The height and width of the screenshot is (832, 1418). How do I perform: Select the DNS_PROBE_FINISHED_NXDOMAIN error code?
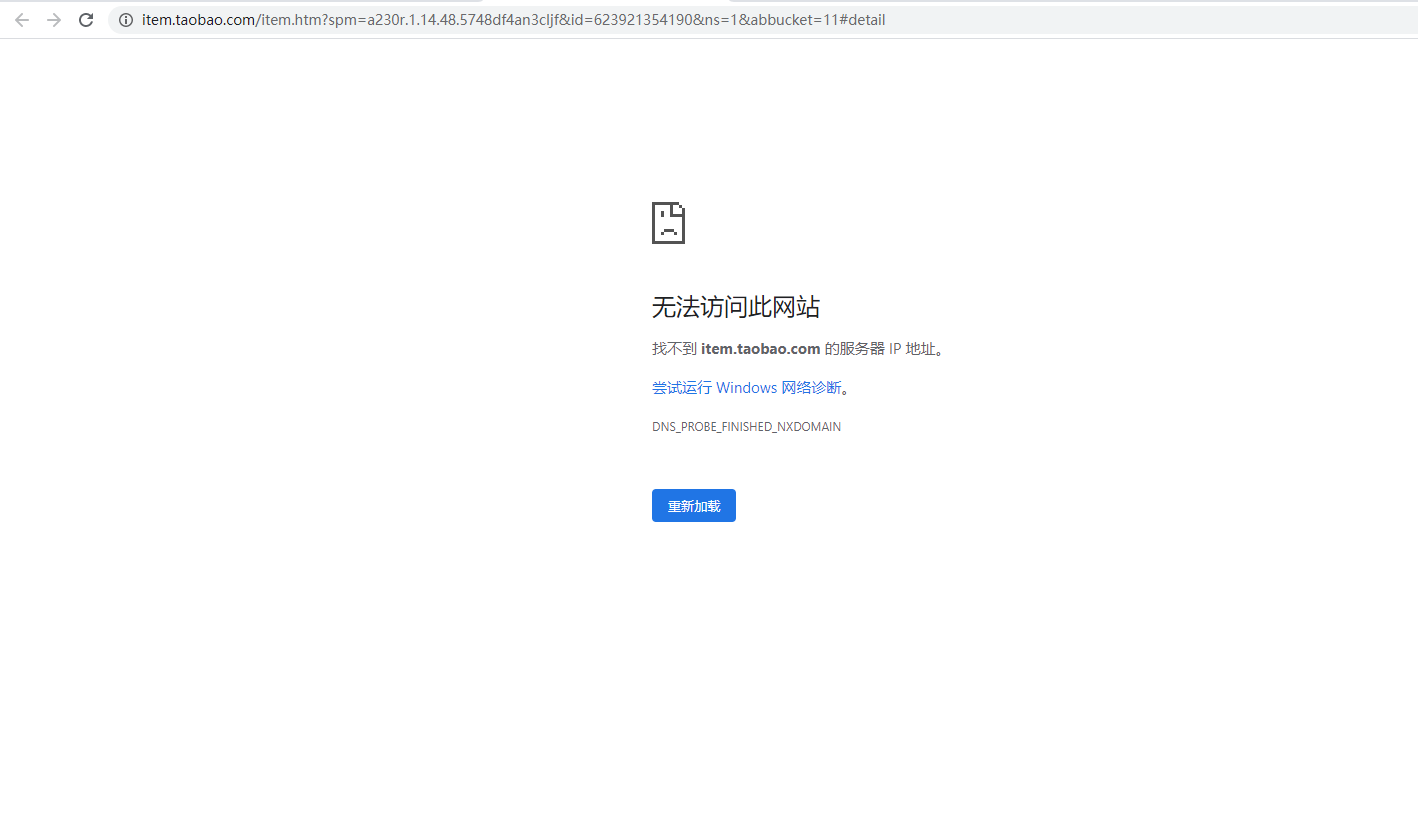point(746,427)
